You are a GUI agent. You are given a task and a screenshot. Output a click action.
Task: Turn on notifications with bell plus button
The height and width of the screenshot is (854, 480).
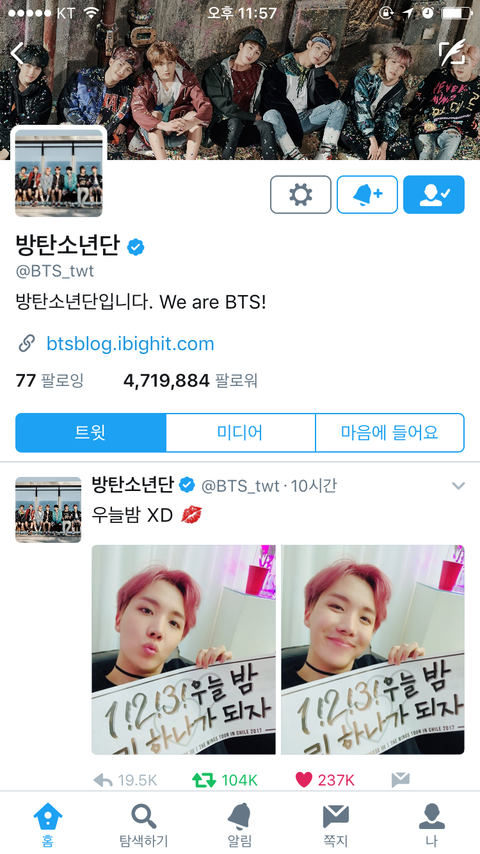coord(367,194)
